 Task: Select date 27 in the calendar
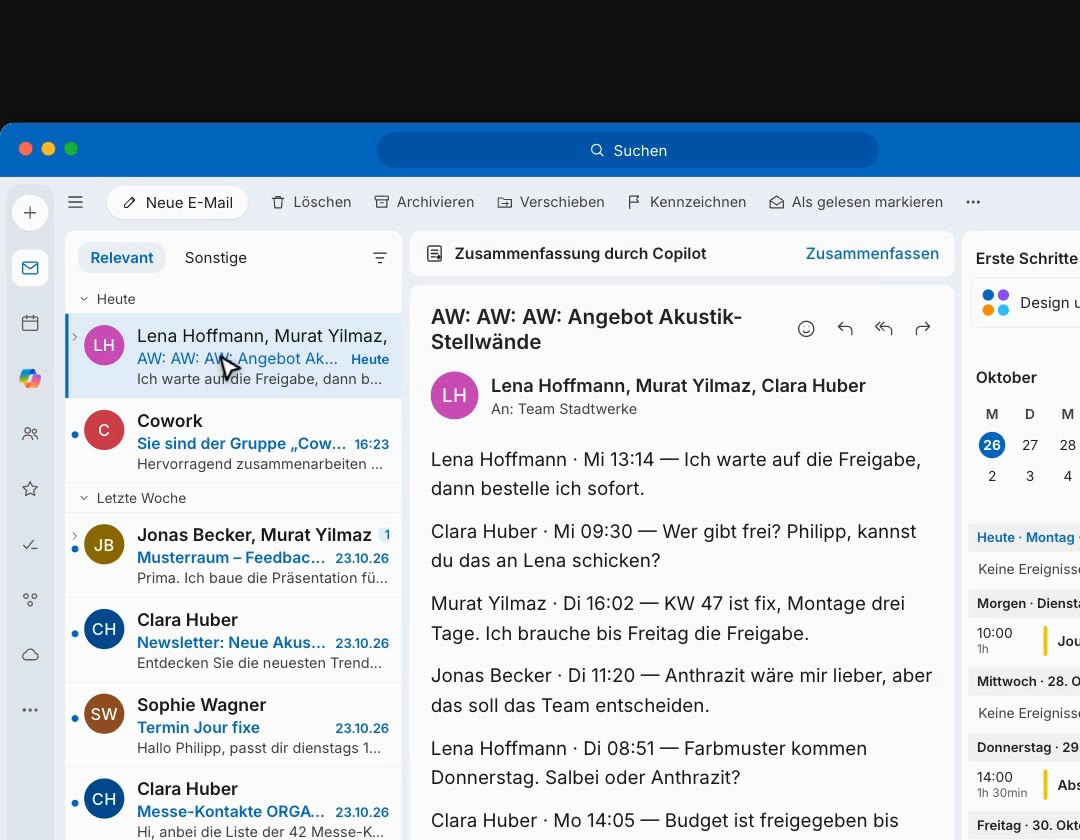1030,445
